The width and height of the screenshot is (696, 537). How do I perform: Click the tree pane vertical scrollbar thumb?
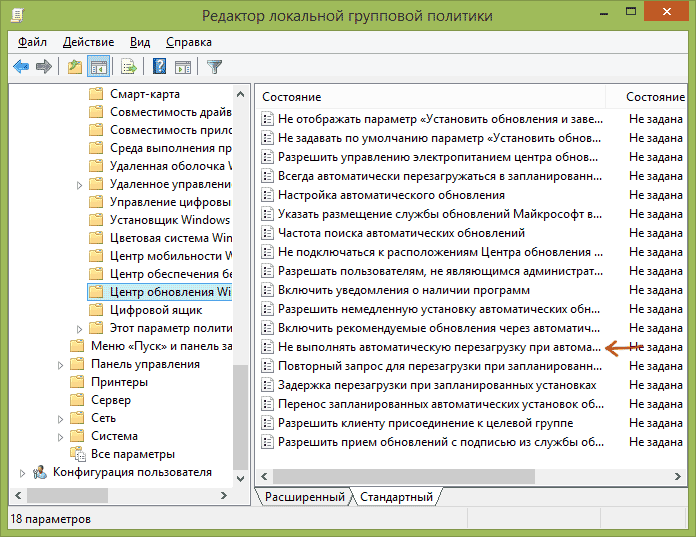coord(241,417)
